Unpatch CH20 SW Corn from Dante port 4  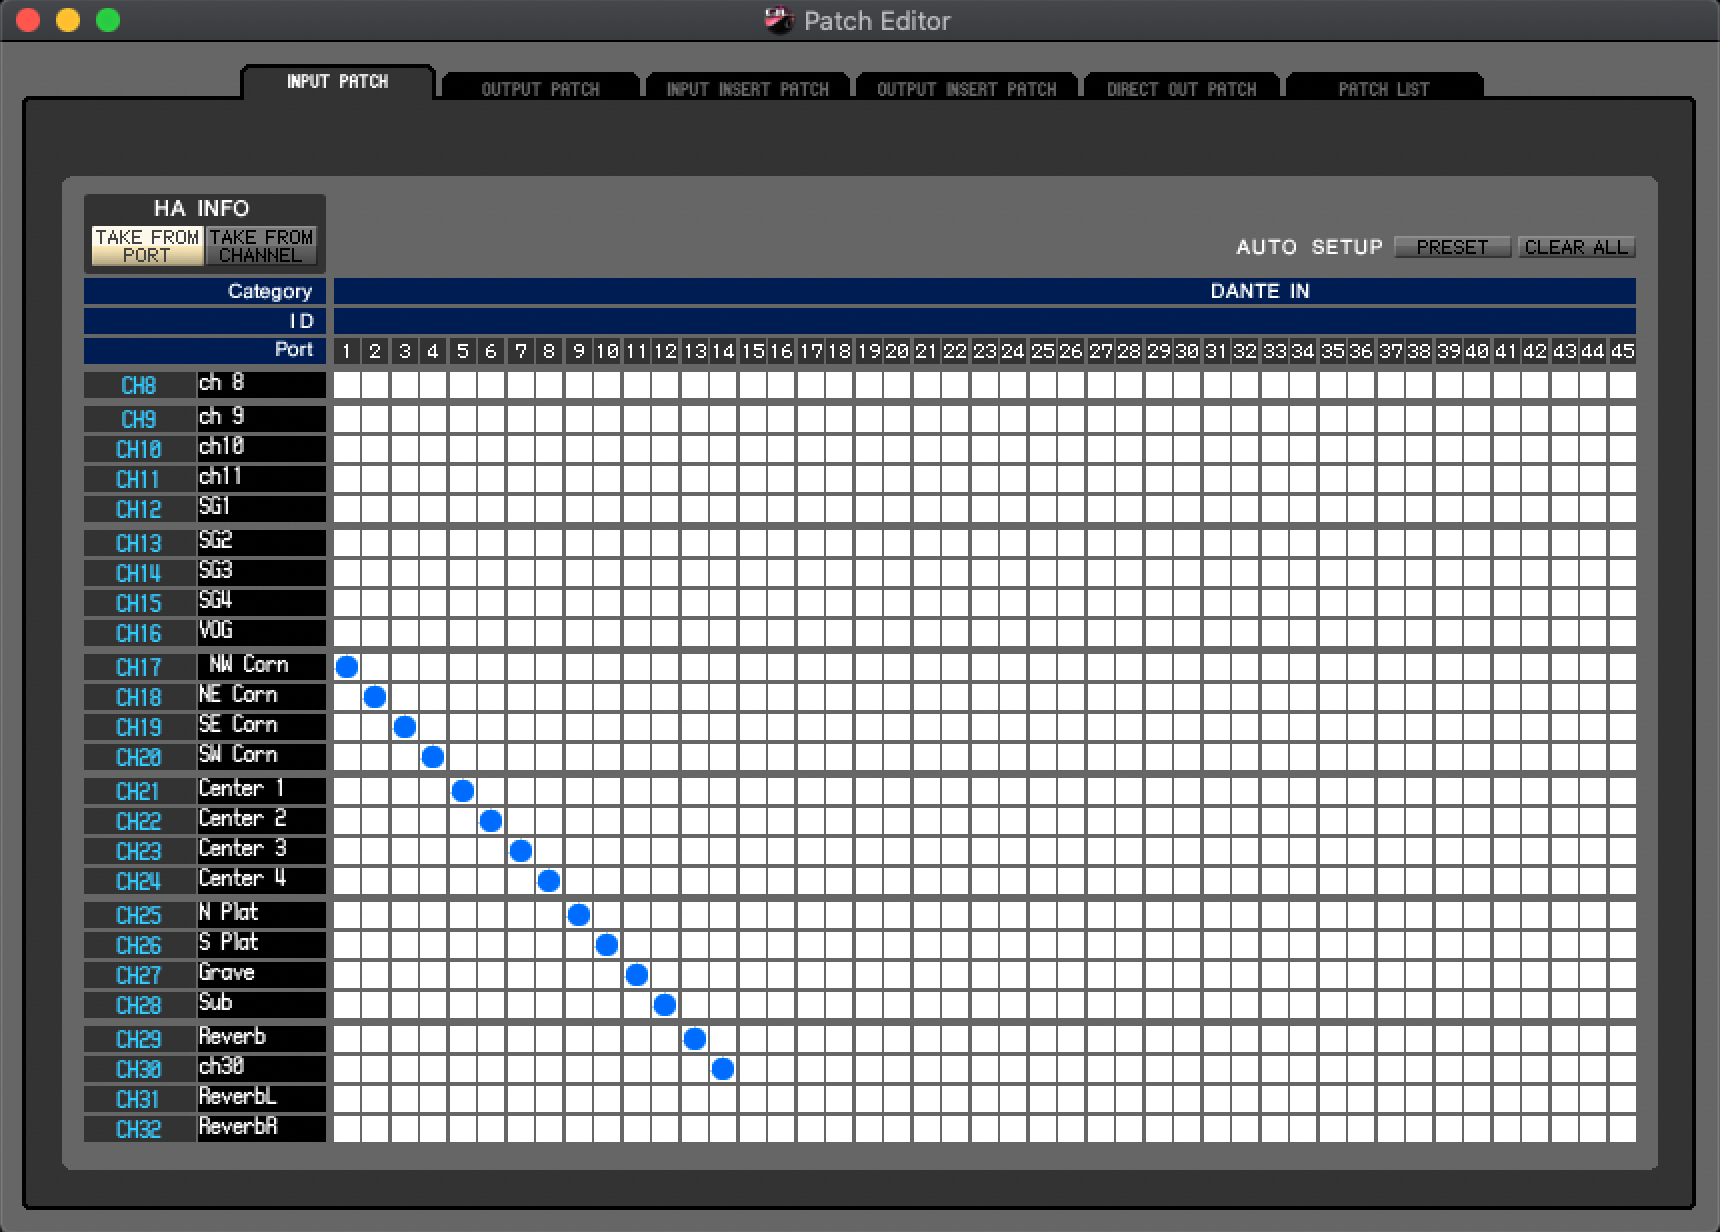tap(432, 757)
